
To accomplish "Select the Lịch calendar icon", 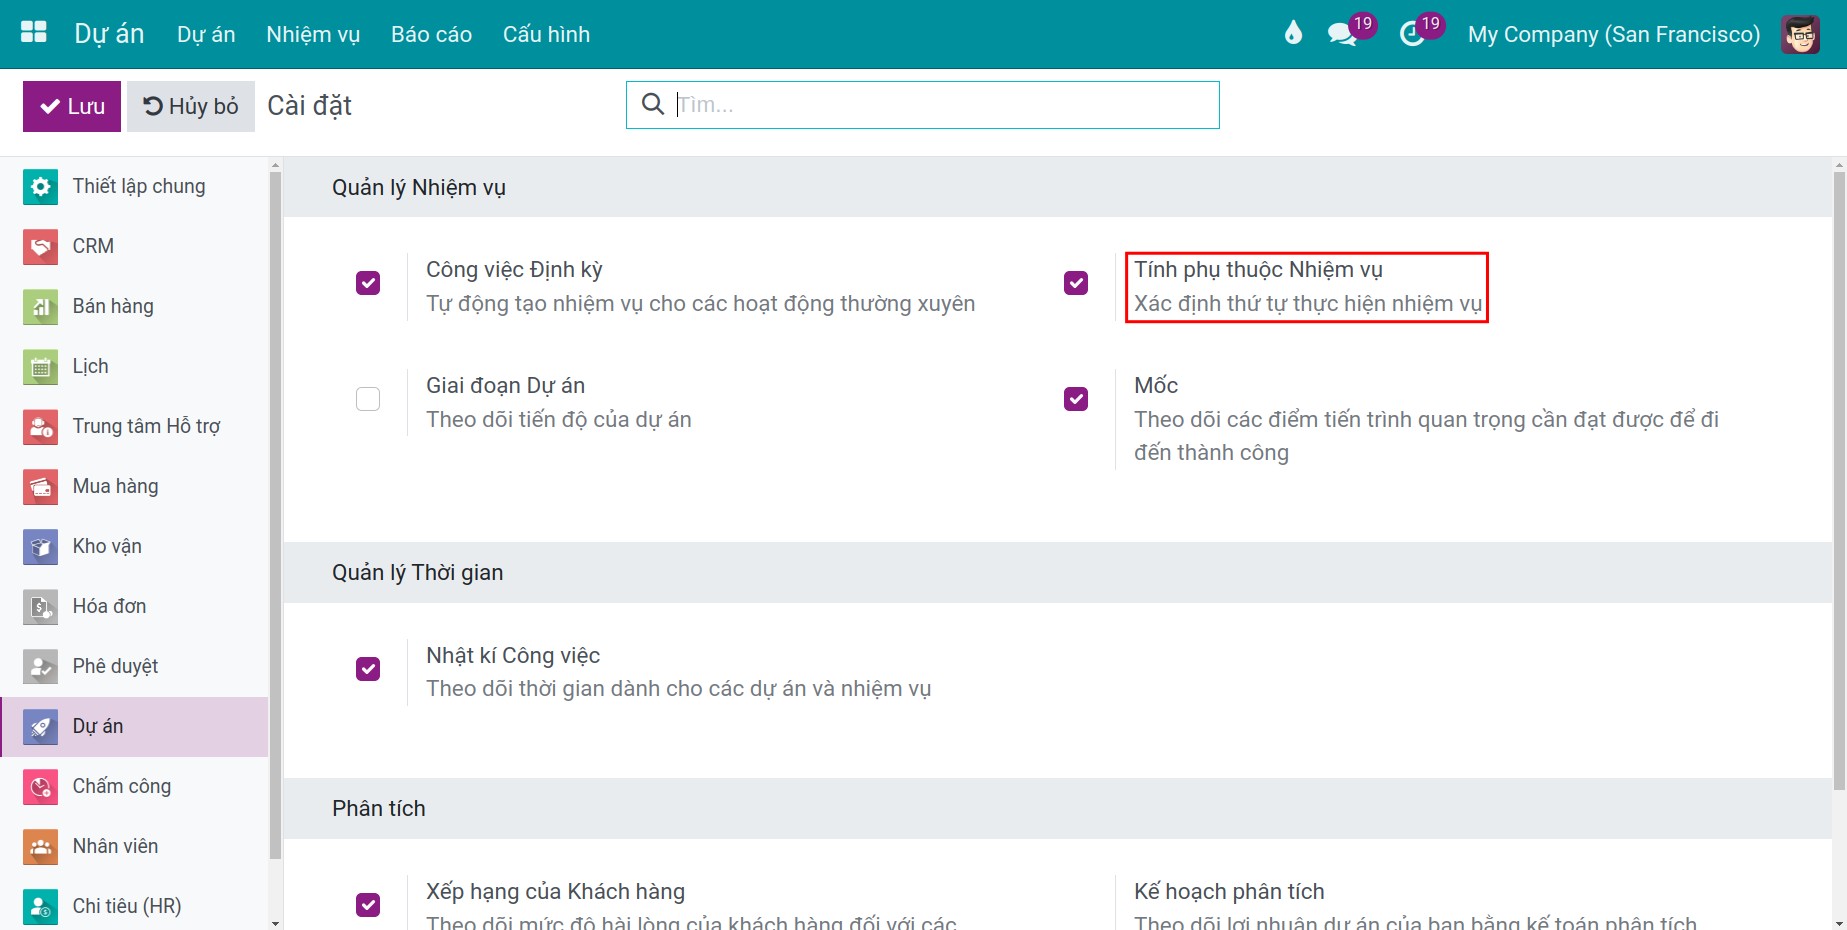I will click(x=40, y=367).
